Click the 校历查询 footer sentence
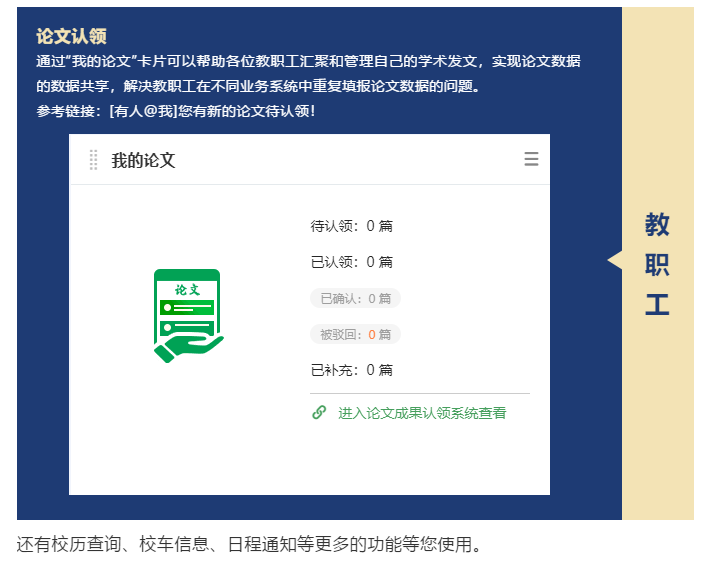This screenshot has width=711, height=569. tap(250, 545)
